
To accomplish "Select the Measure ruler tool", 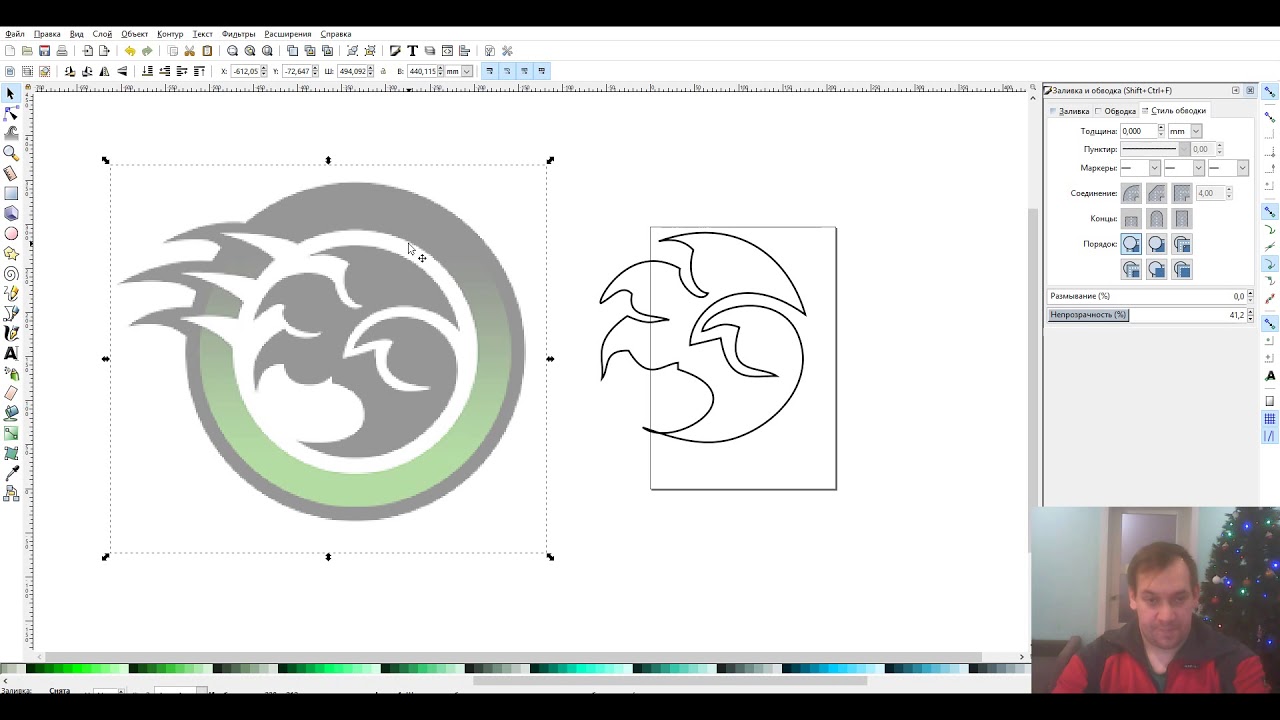I will pyautogui.click(x=11, y=173).
